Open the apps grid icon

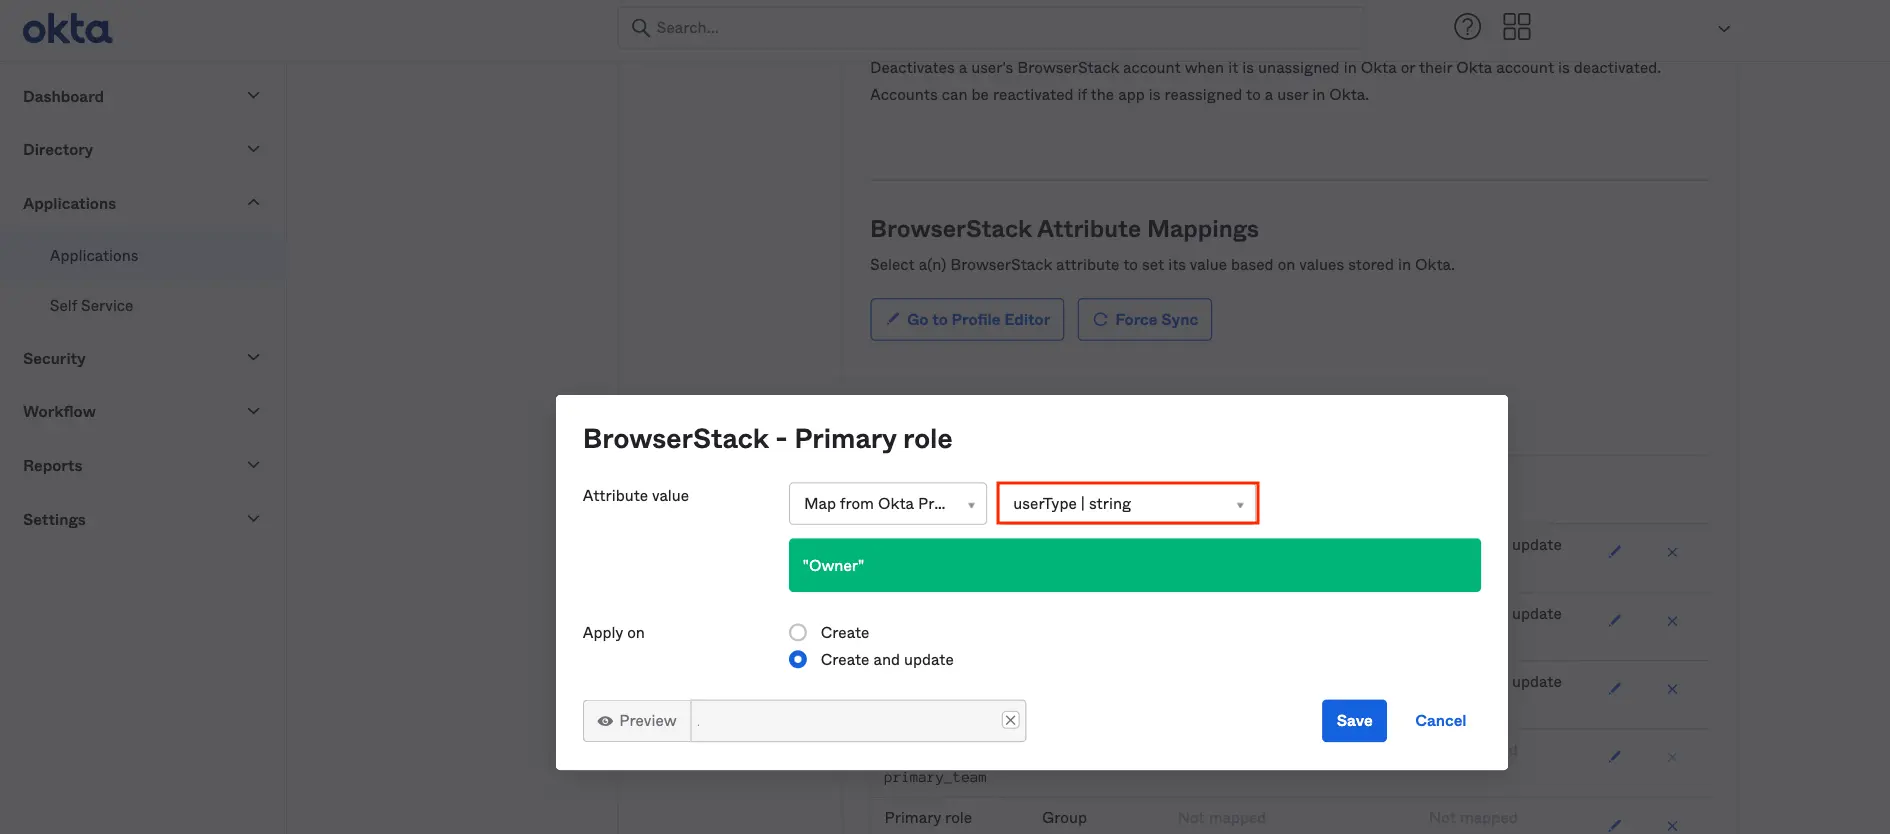[x=1516, y=27]
